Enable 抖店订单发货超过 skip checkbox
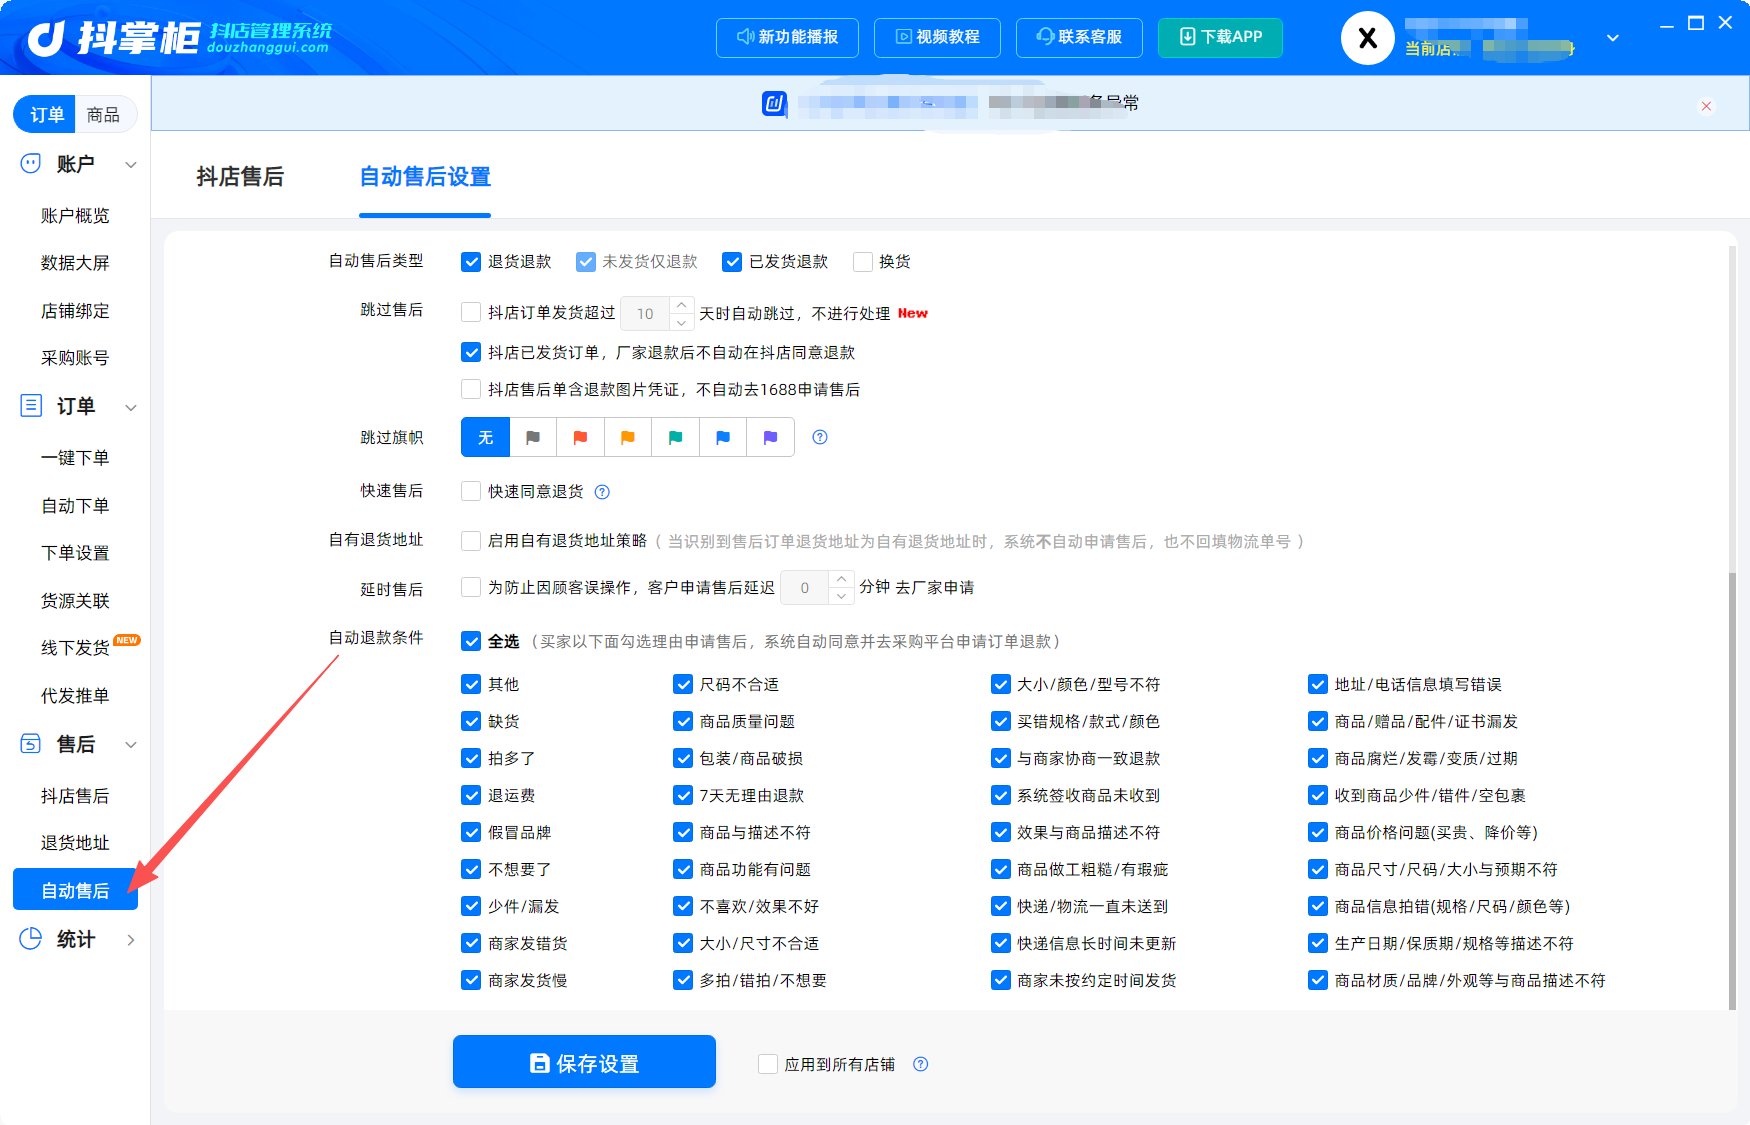This screenshot has height=1125, width=1750. [471, 312]
